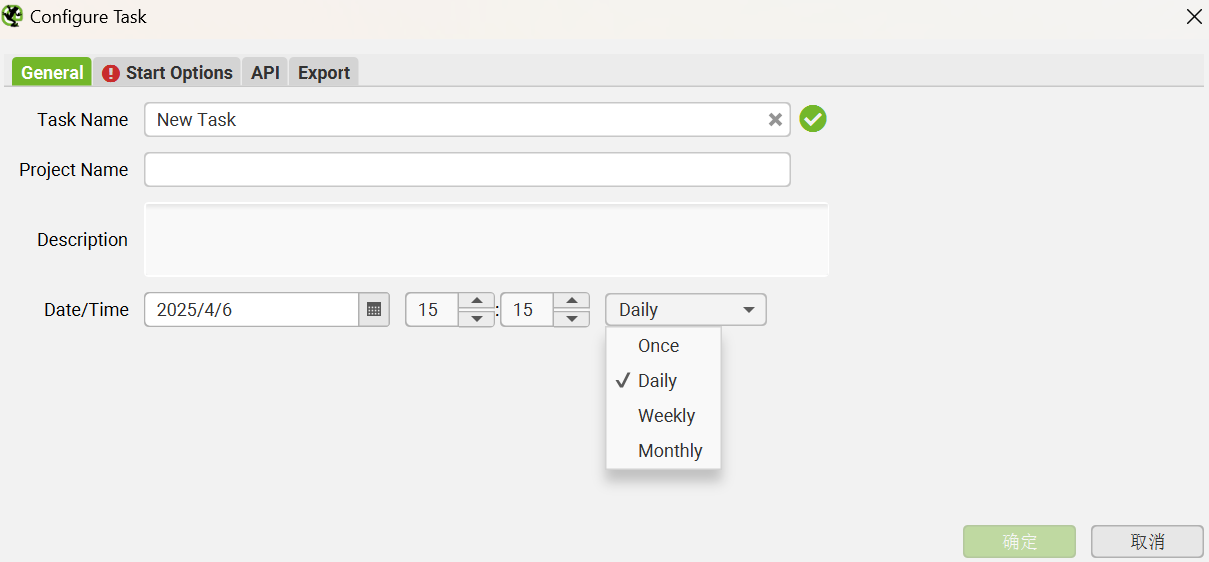The image size is (1209, 562).
Task: Click the 取消 cancel button
Action: tap(1147, 541)
